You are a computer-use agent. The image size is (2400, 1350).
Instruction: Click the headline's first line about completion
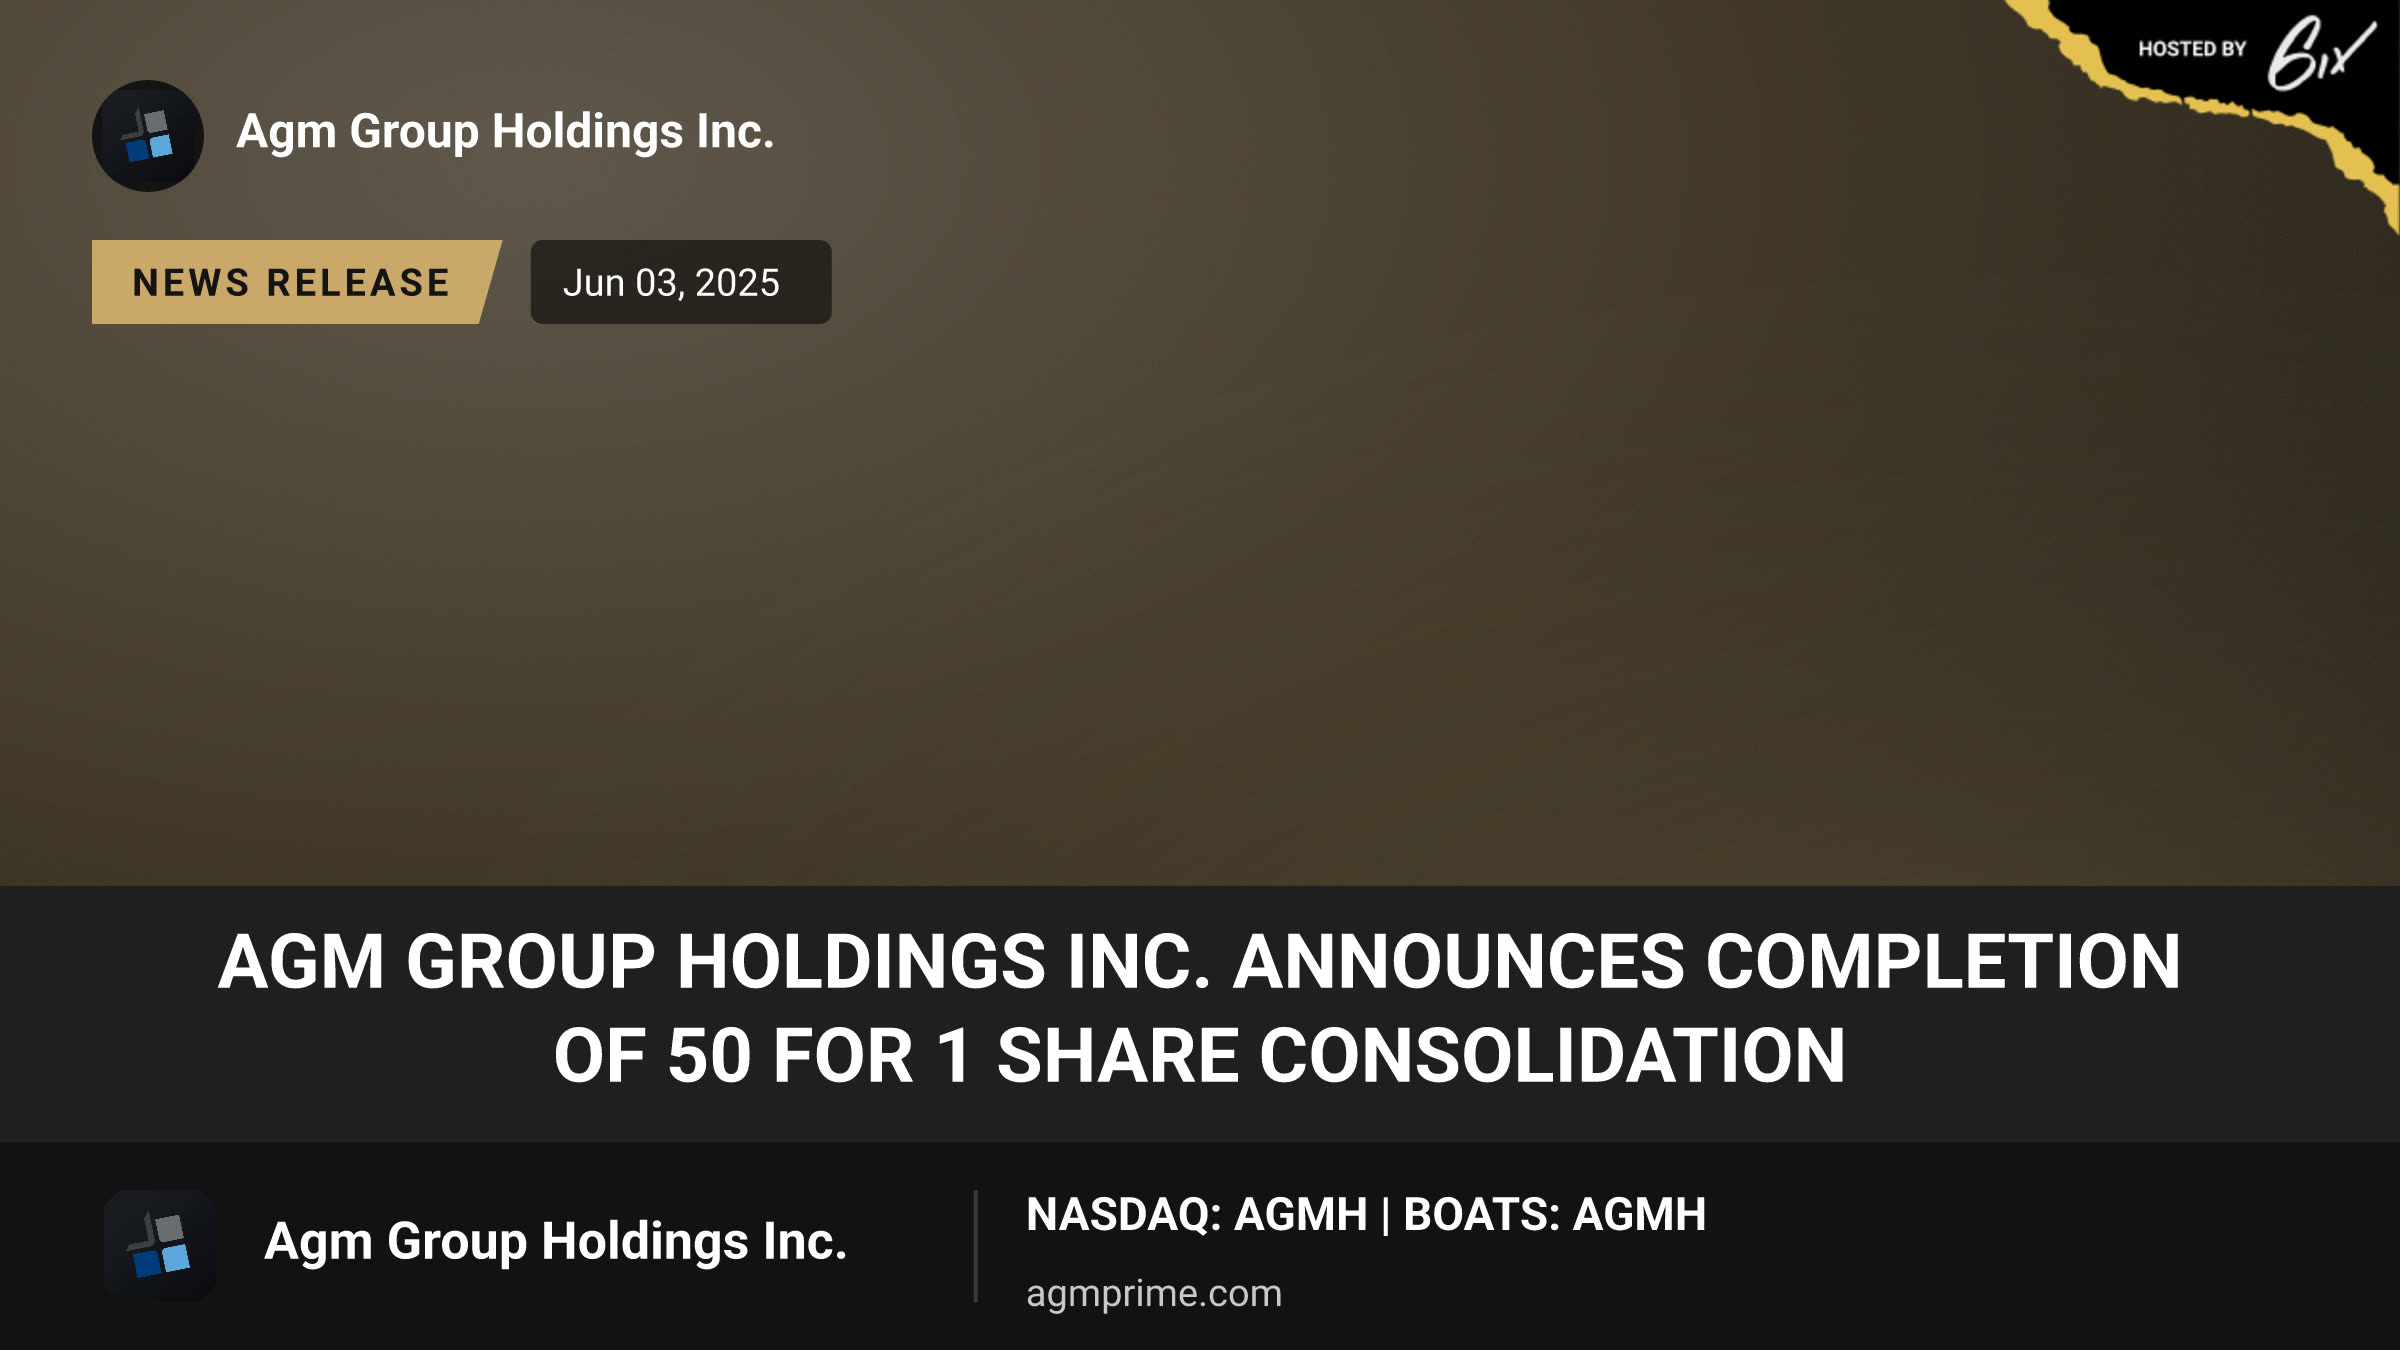tap(1199, 961)
